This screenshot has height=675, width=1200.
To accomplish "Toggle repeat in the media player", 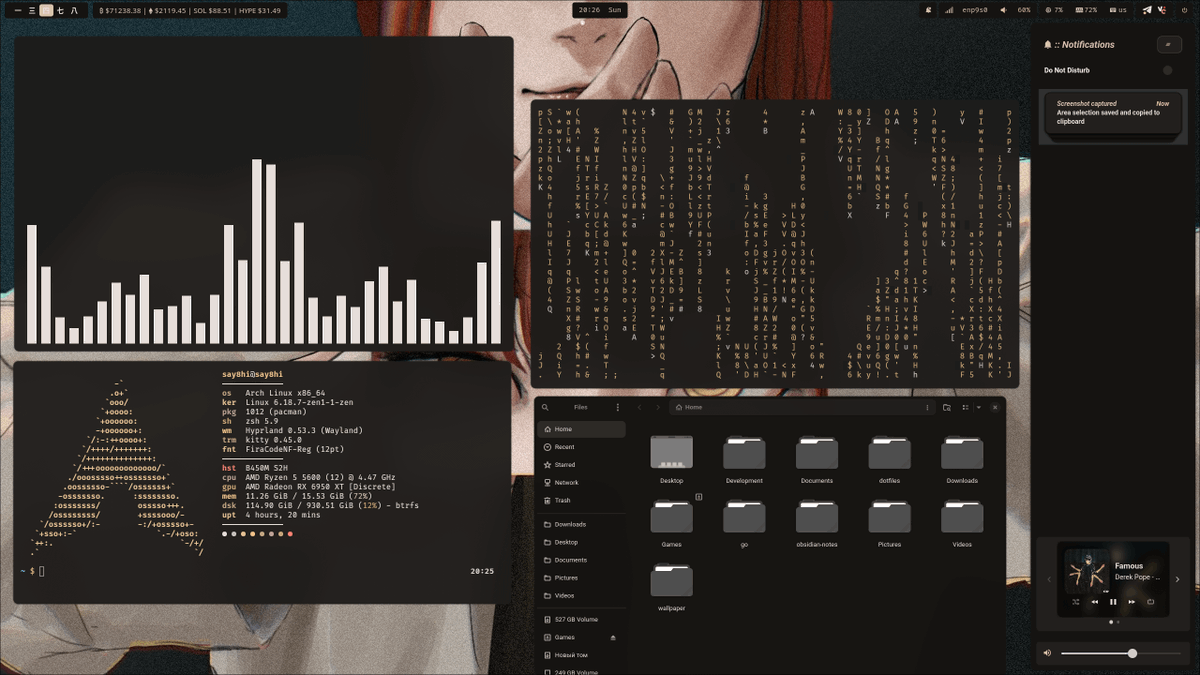I will 1152,602.
